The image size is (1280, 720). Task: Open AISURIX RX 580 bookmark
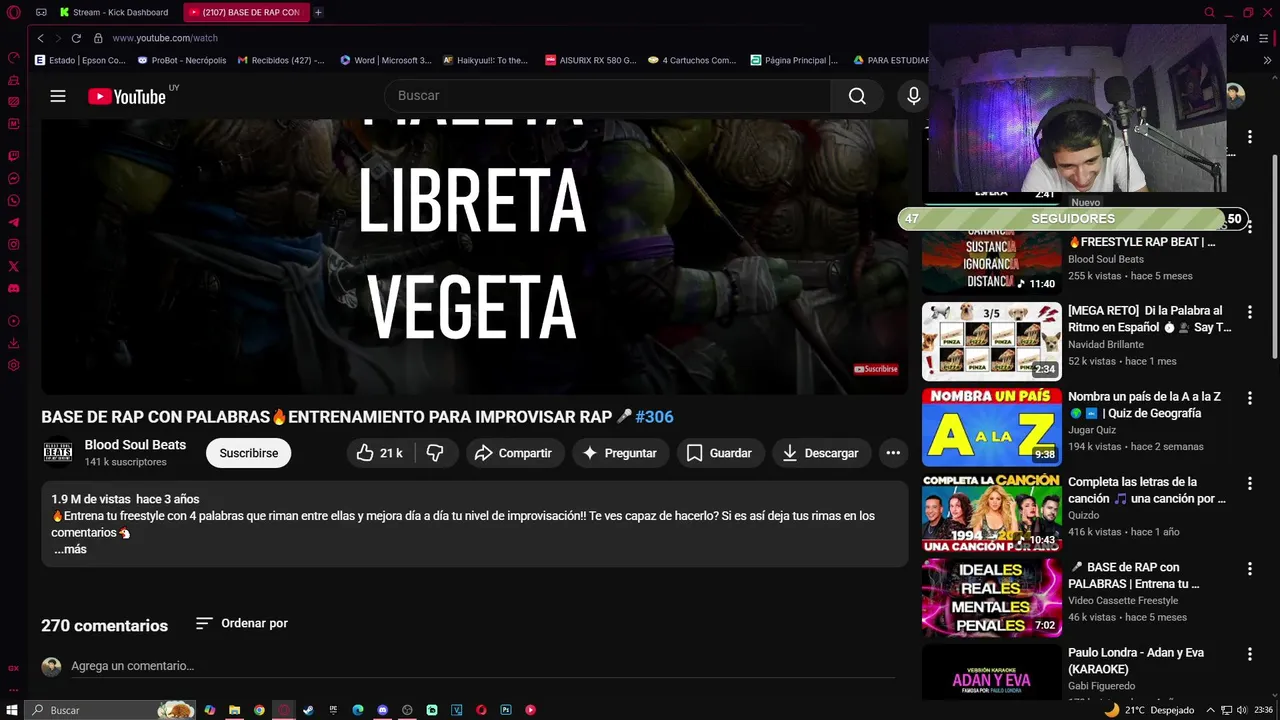pyautogui.click(x=590, y=60)
